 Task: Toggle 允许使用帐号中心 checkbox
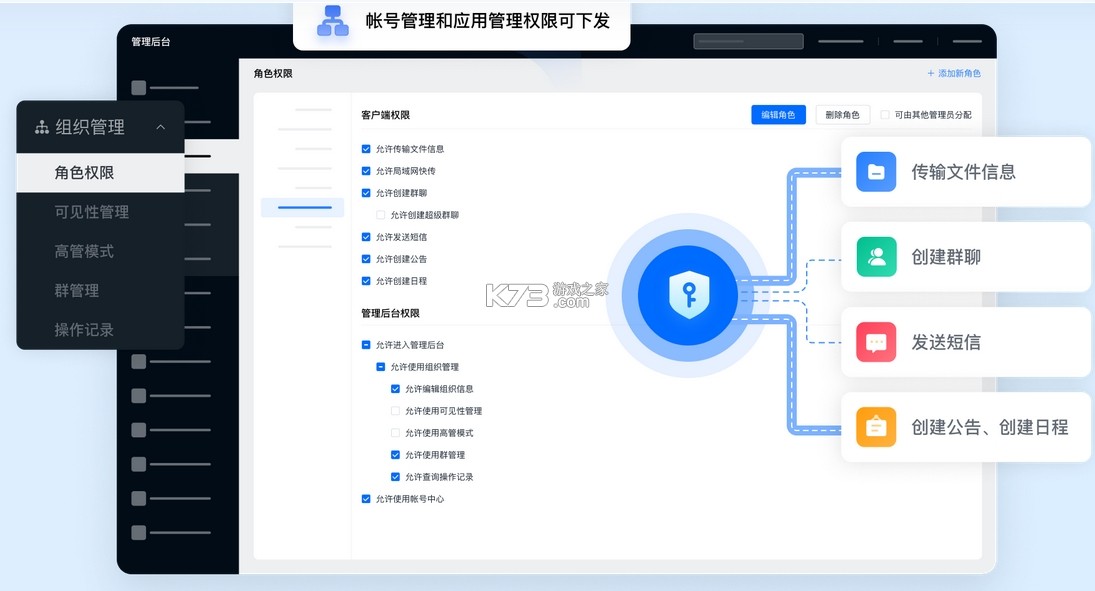[x=366, y=499]
